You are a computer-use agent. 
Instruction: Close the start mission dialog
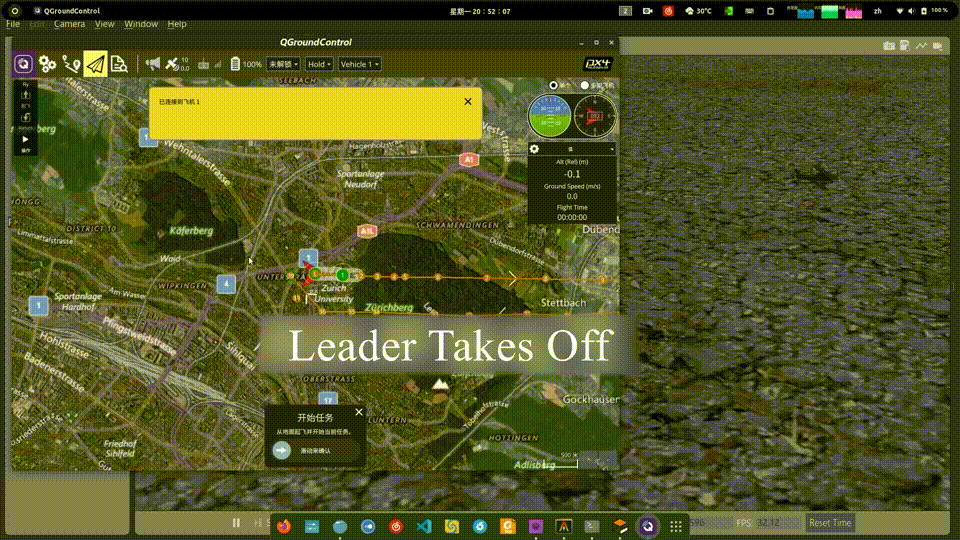tap(359, 412)
